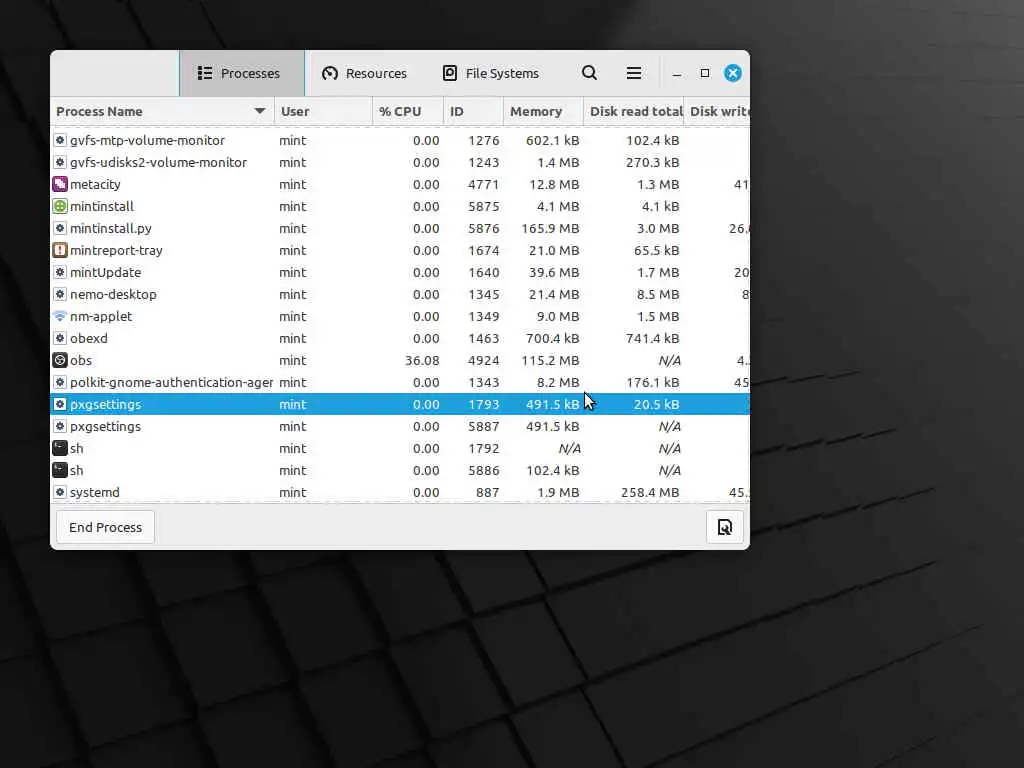Select the mintinstall process name
The height and width of the screenshot is (768, 1024).
pos(102,206)
